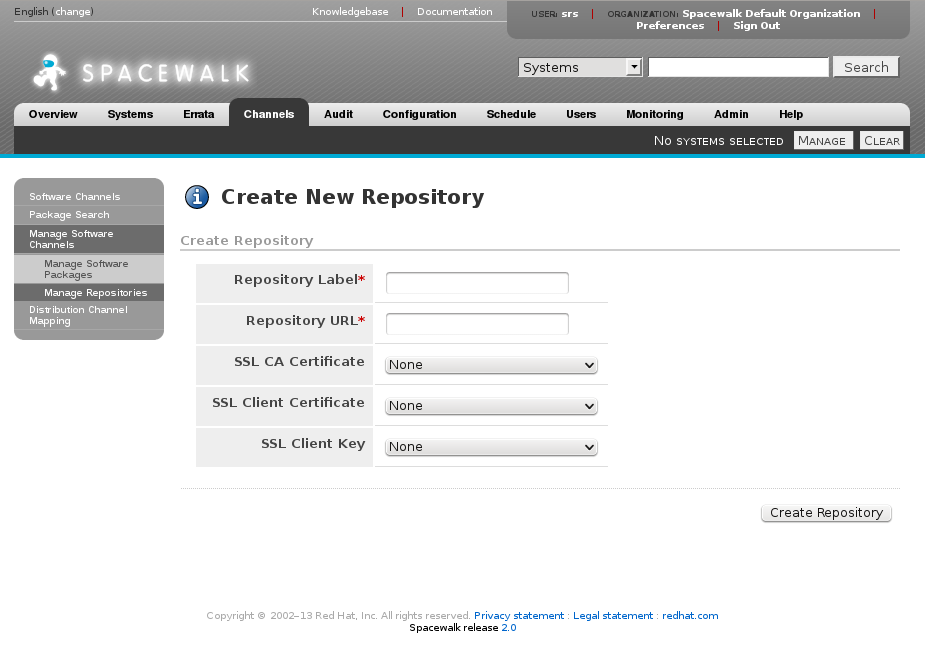Click the Spacewalk astronaut logo
The height and width of the screenshot is (653, 925).
[x=50, y=72]
